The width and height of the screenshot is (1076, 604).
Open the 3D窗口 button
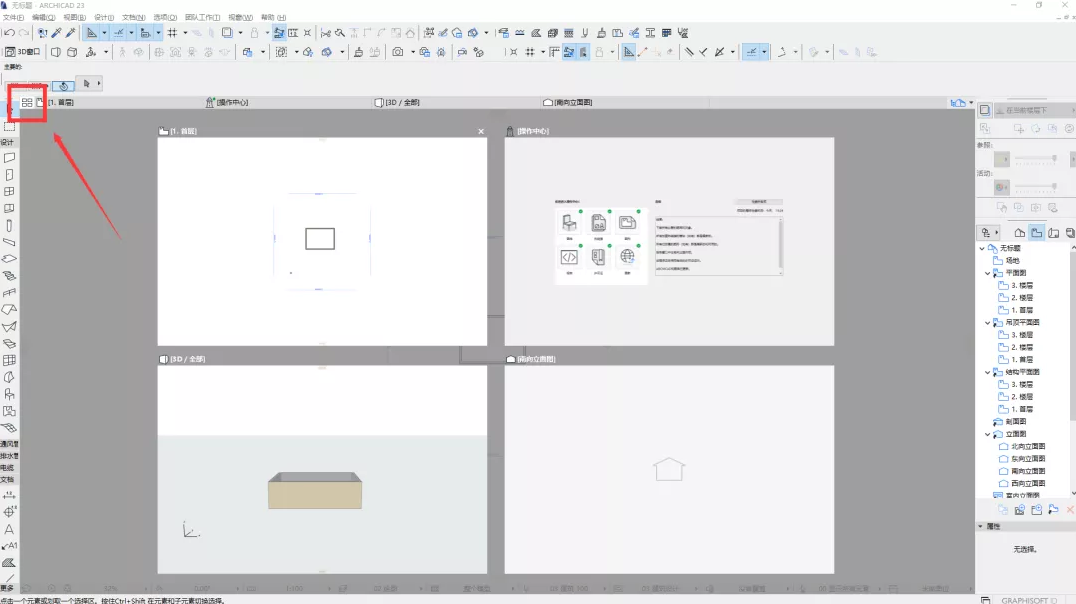pos(23,51)
